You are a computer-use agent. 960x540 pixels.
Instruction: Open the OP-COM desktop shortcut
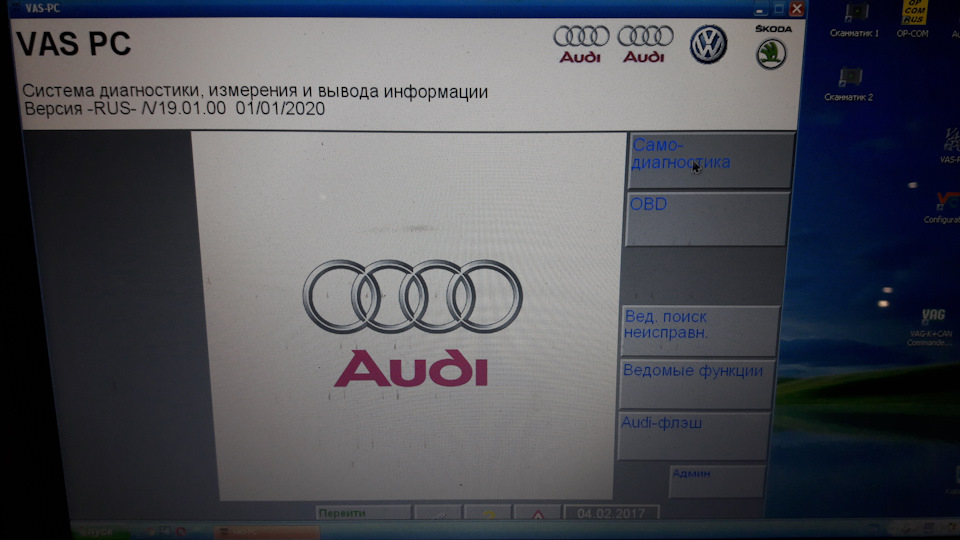pyautogui.click(x=913, y=20)
